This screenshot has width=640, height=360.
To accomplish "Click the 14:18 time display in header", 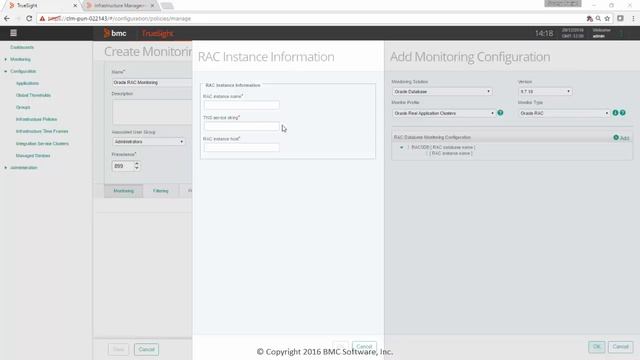I will pos(544,33).
